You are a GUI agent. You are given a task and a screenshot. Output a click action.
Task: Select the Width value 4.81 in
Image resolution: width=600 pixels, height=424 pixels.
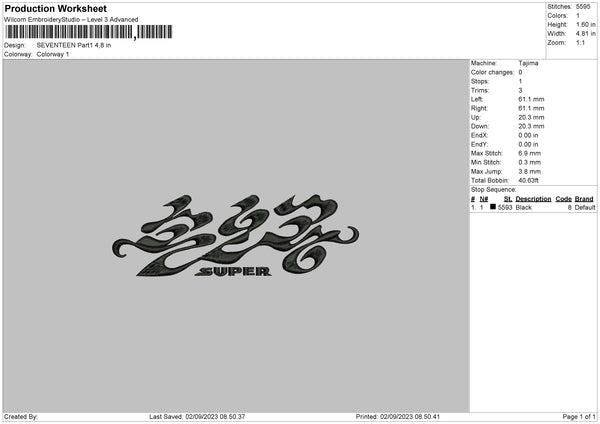coord(586,34)
